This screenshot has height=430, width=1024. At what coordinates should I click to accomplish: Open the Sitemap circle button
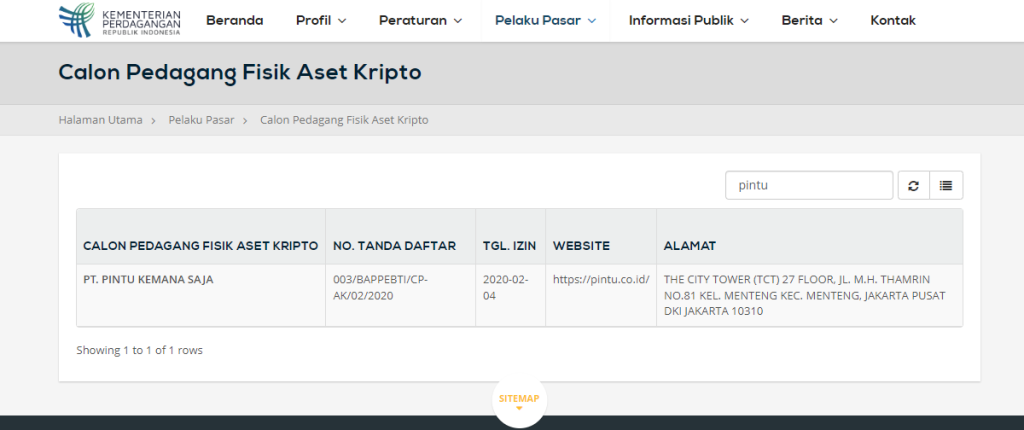coord(519,400)
